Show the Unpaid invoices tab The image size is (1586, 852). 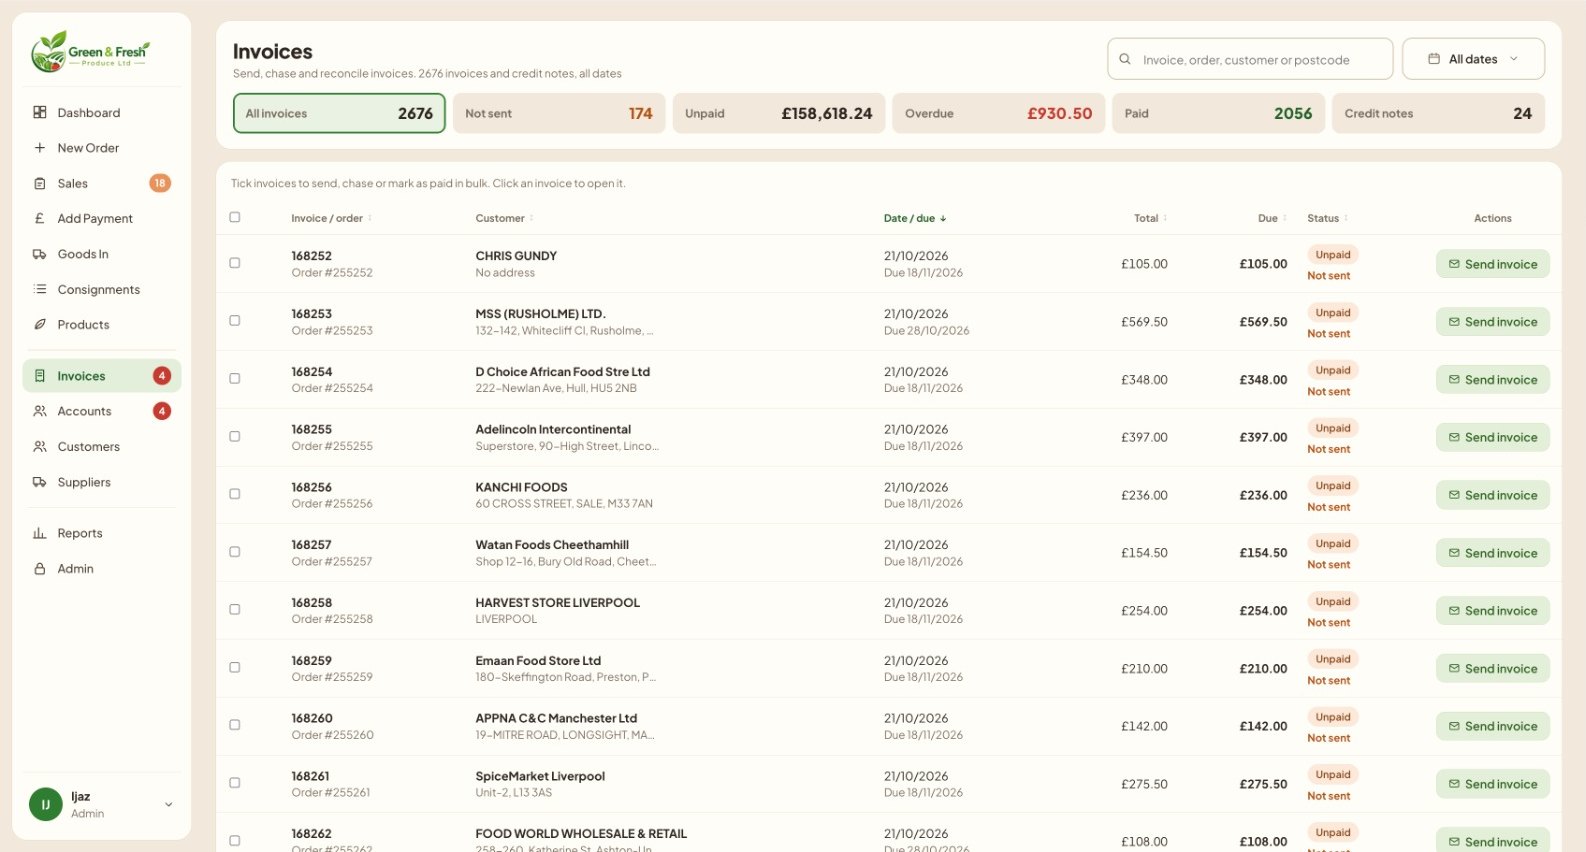779,113
